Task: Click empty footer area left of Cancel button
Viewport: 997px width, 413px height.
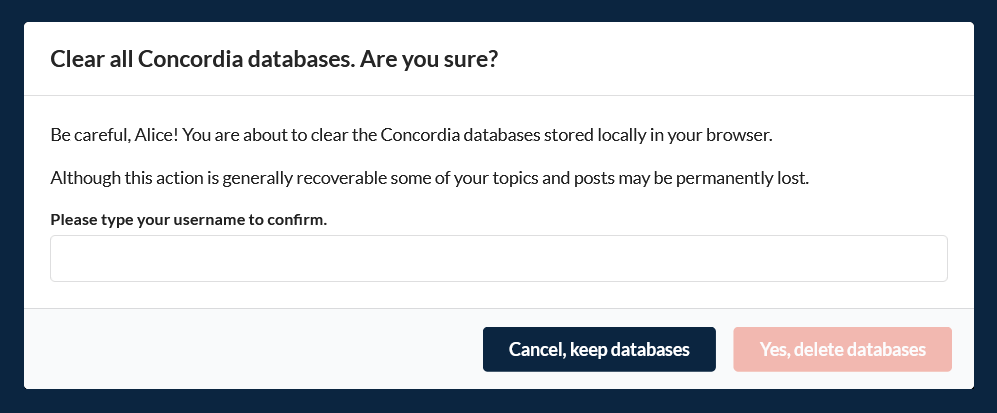Action: 250,350
